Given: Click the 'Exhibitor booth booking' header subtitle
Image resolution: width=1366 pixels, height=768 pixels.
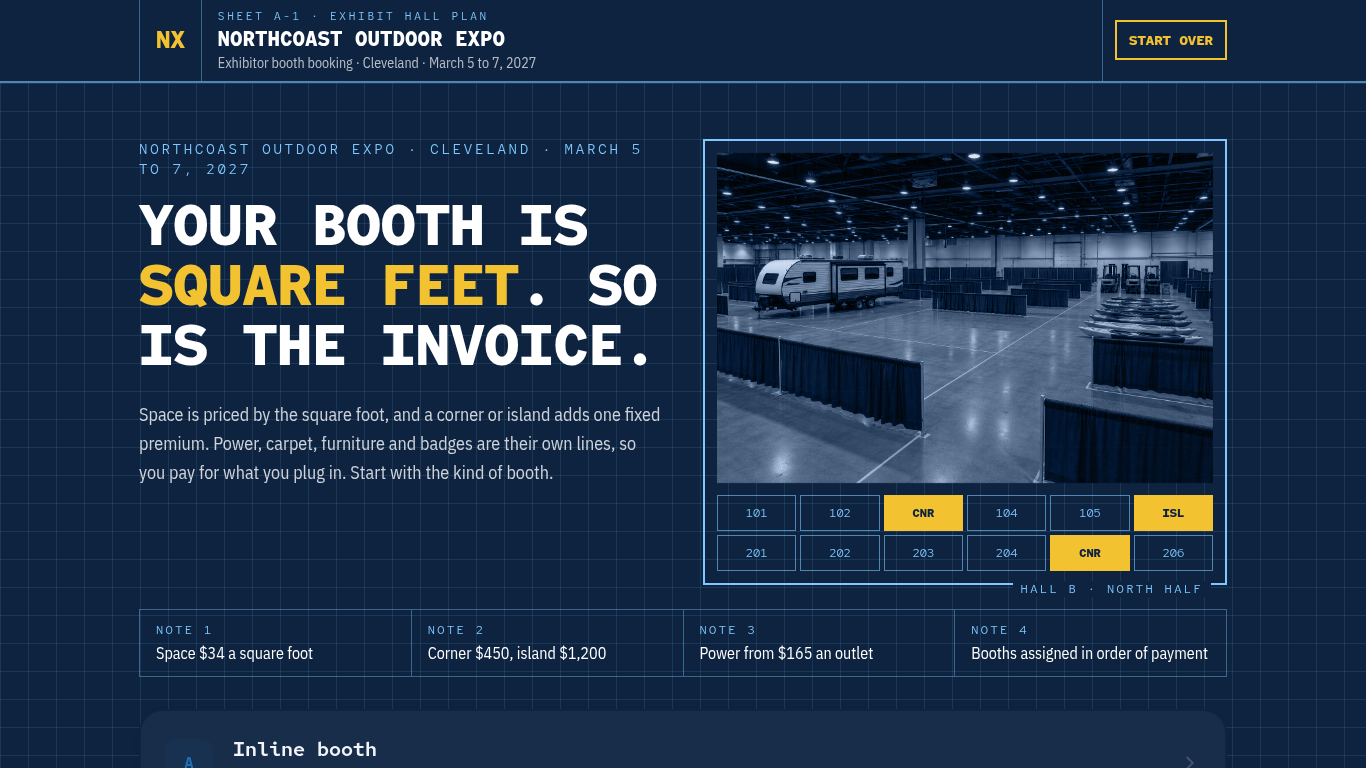Looking at the screenshot, I should [x=377, y=63].
